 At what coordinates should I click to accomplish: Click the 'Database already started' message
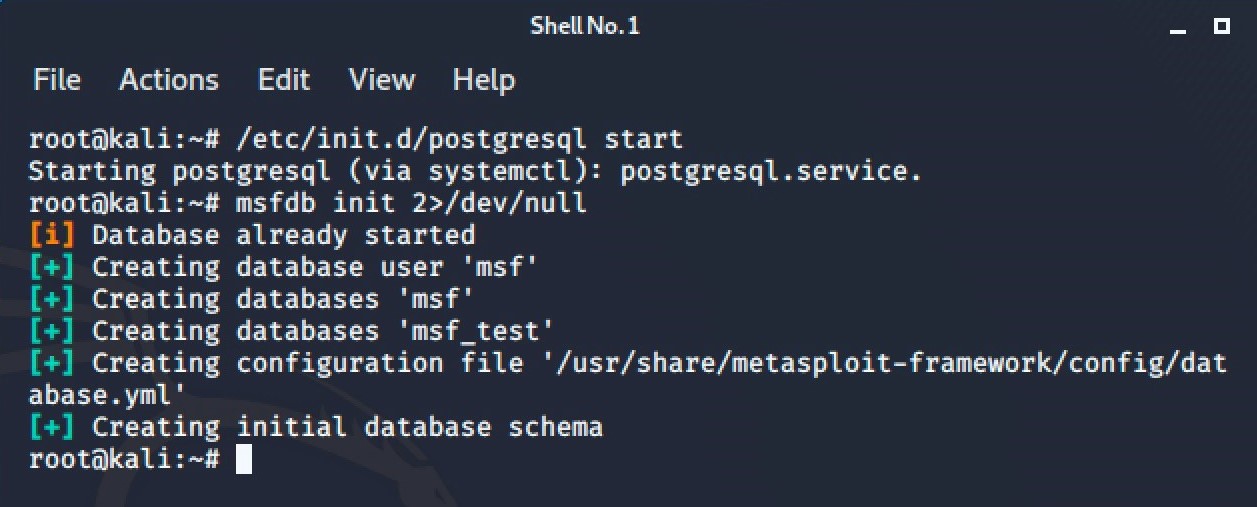(x=284, y=236)
